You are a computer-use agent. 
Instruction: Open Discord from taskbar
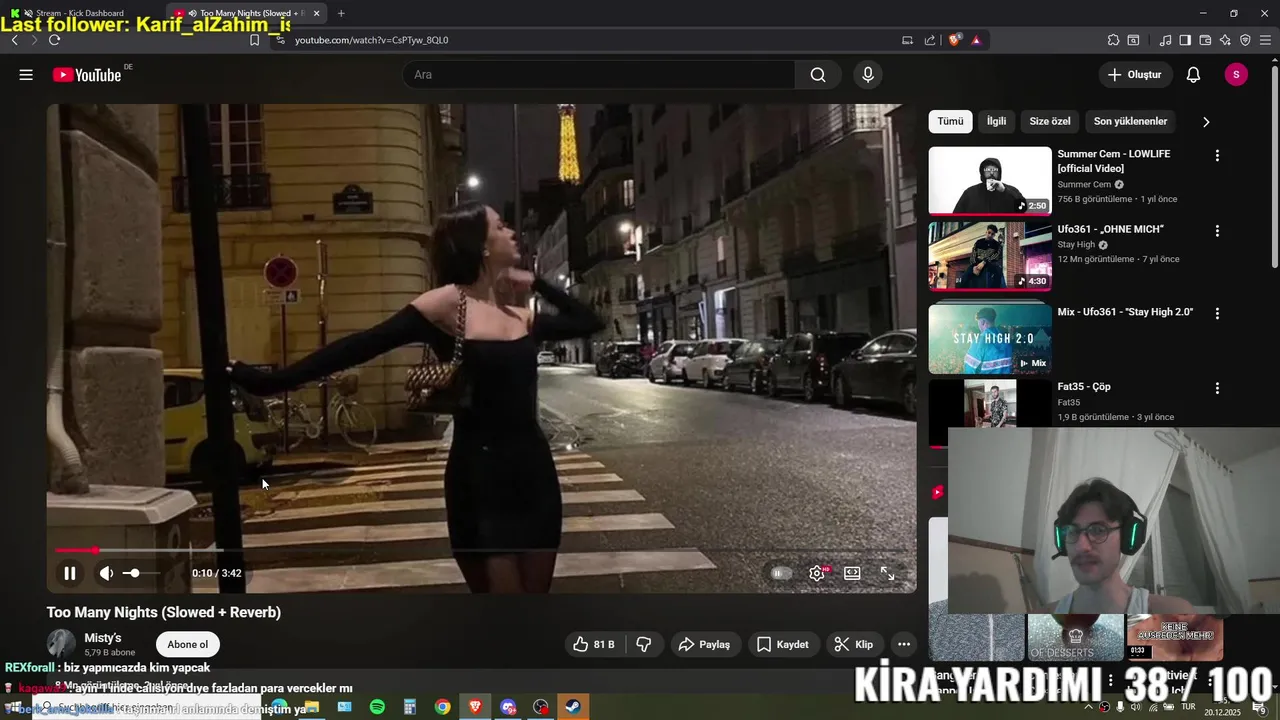pyautogui.click(x=508, y=707)
